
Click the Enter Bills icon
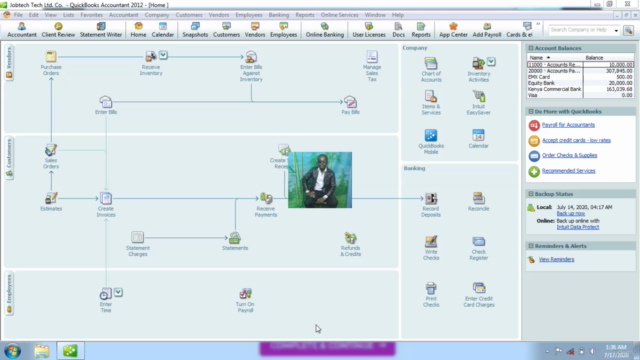pyautogui.click(x=106, y=101)
